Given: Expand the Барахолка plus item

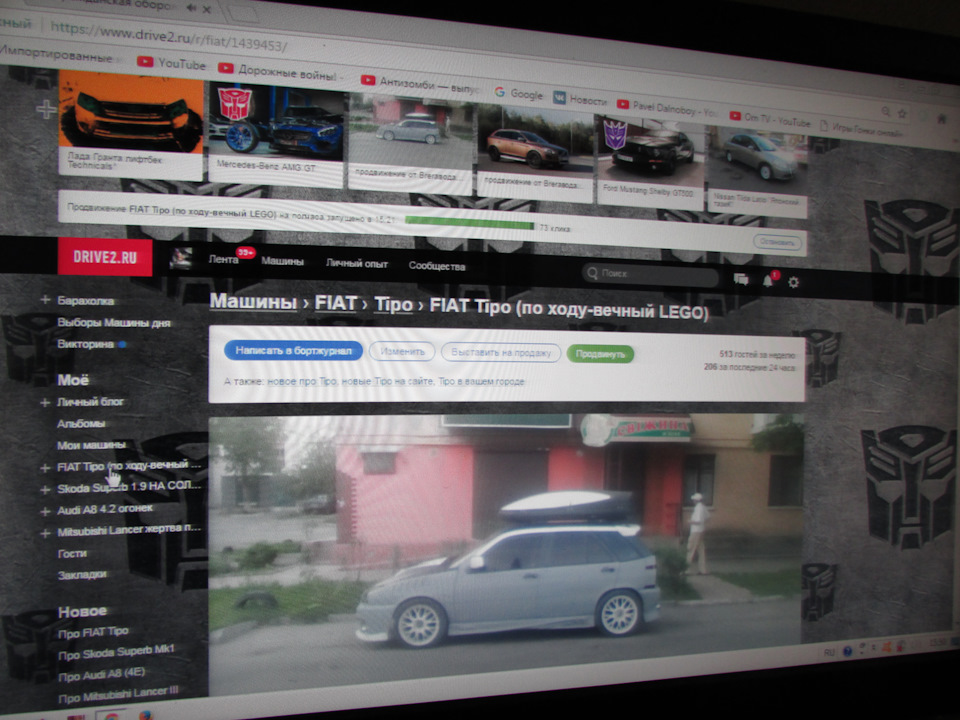Looking at the screenshot, I should tap(45, 300).
